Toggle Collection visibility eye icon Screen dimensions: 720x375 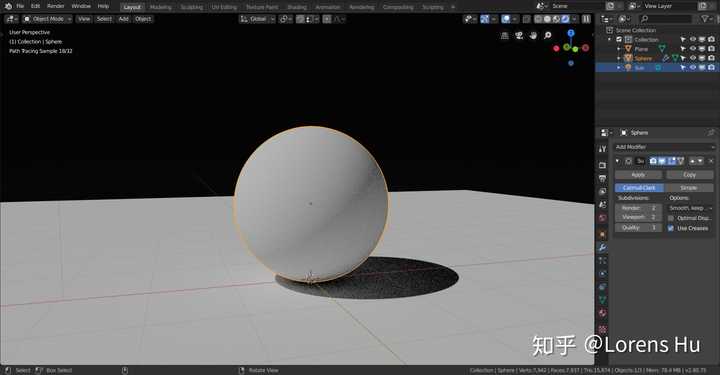tap(692, 39)
